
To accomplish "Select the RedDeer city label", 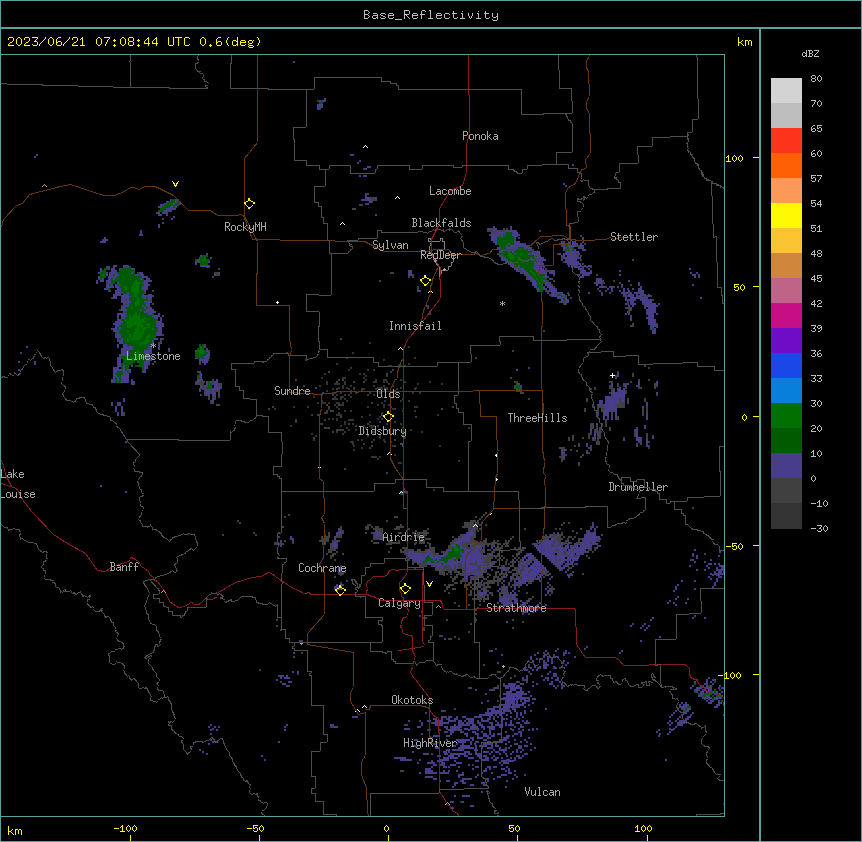I will click(x=440, y=255).
